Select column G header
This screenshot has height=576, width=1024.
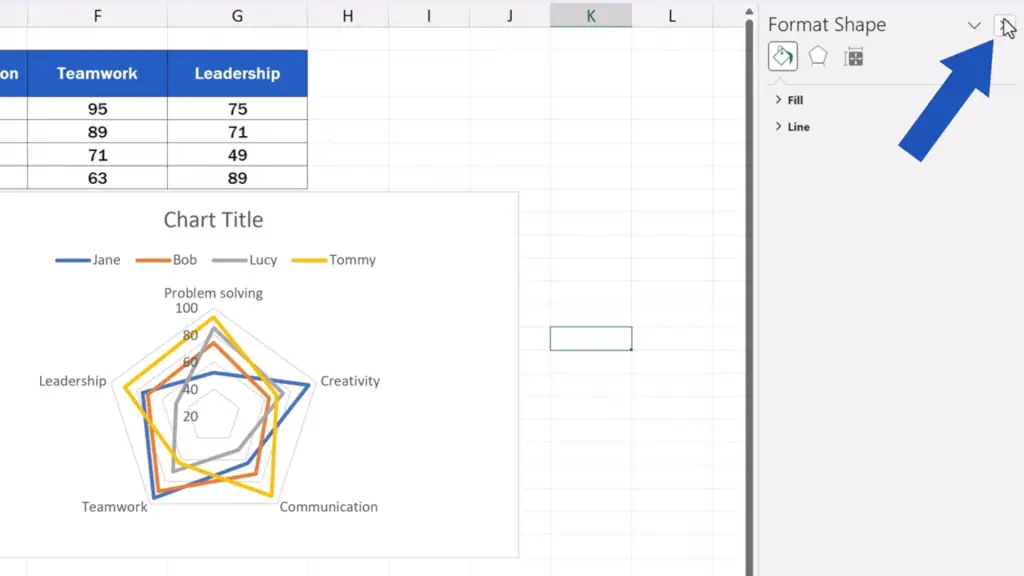[237, 16]
